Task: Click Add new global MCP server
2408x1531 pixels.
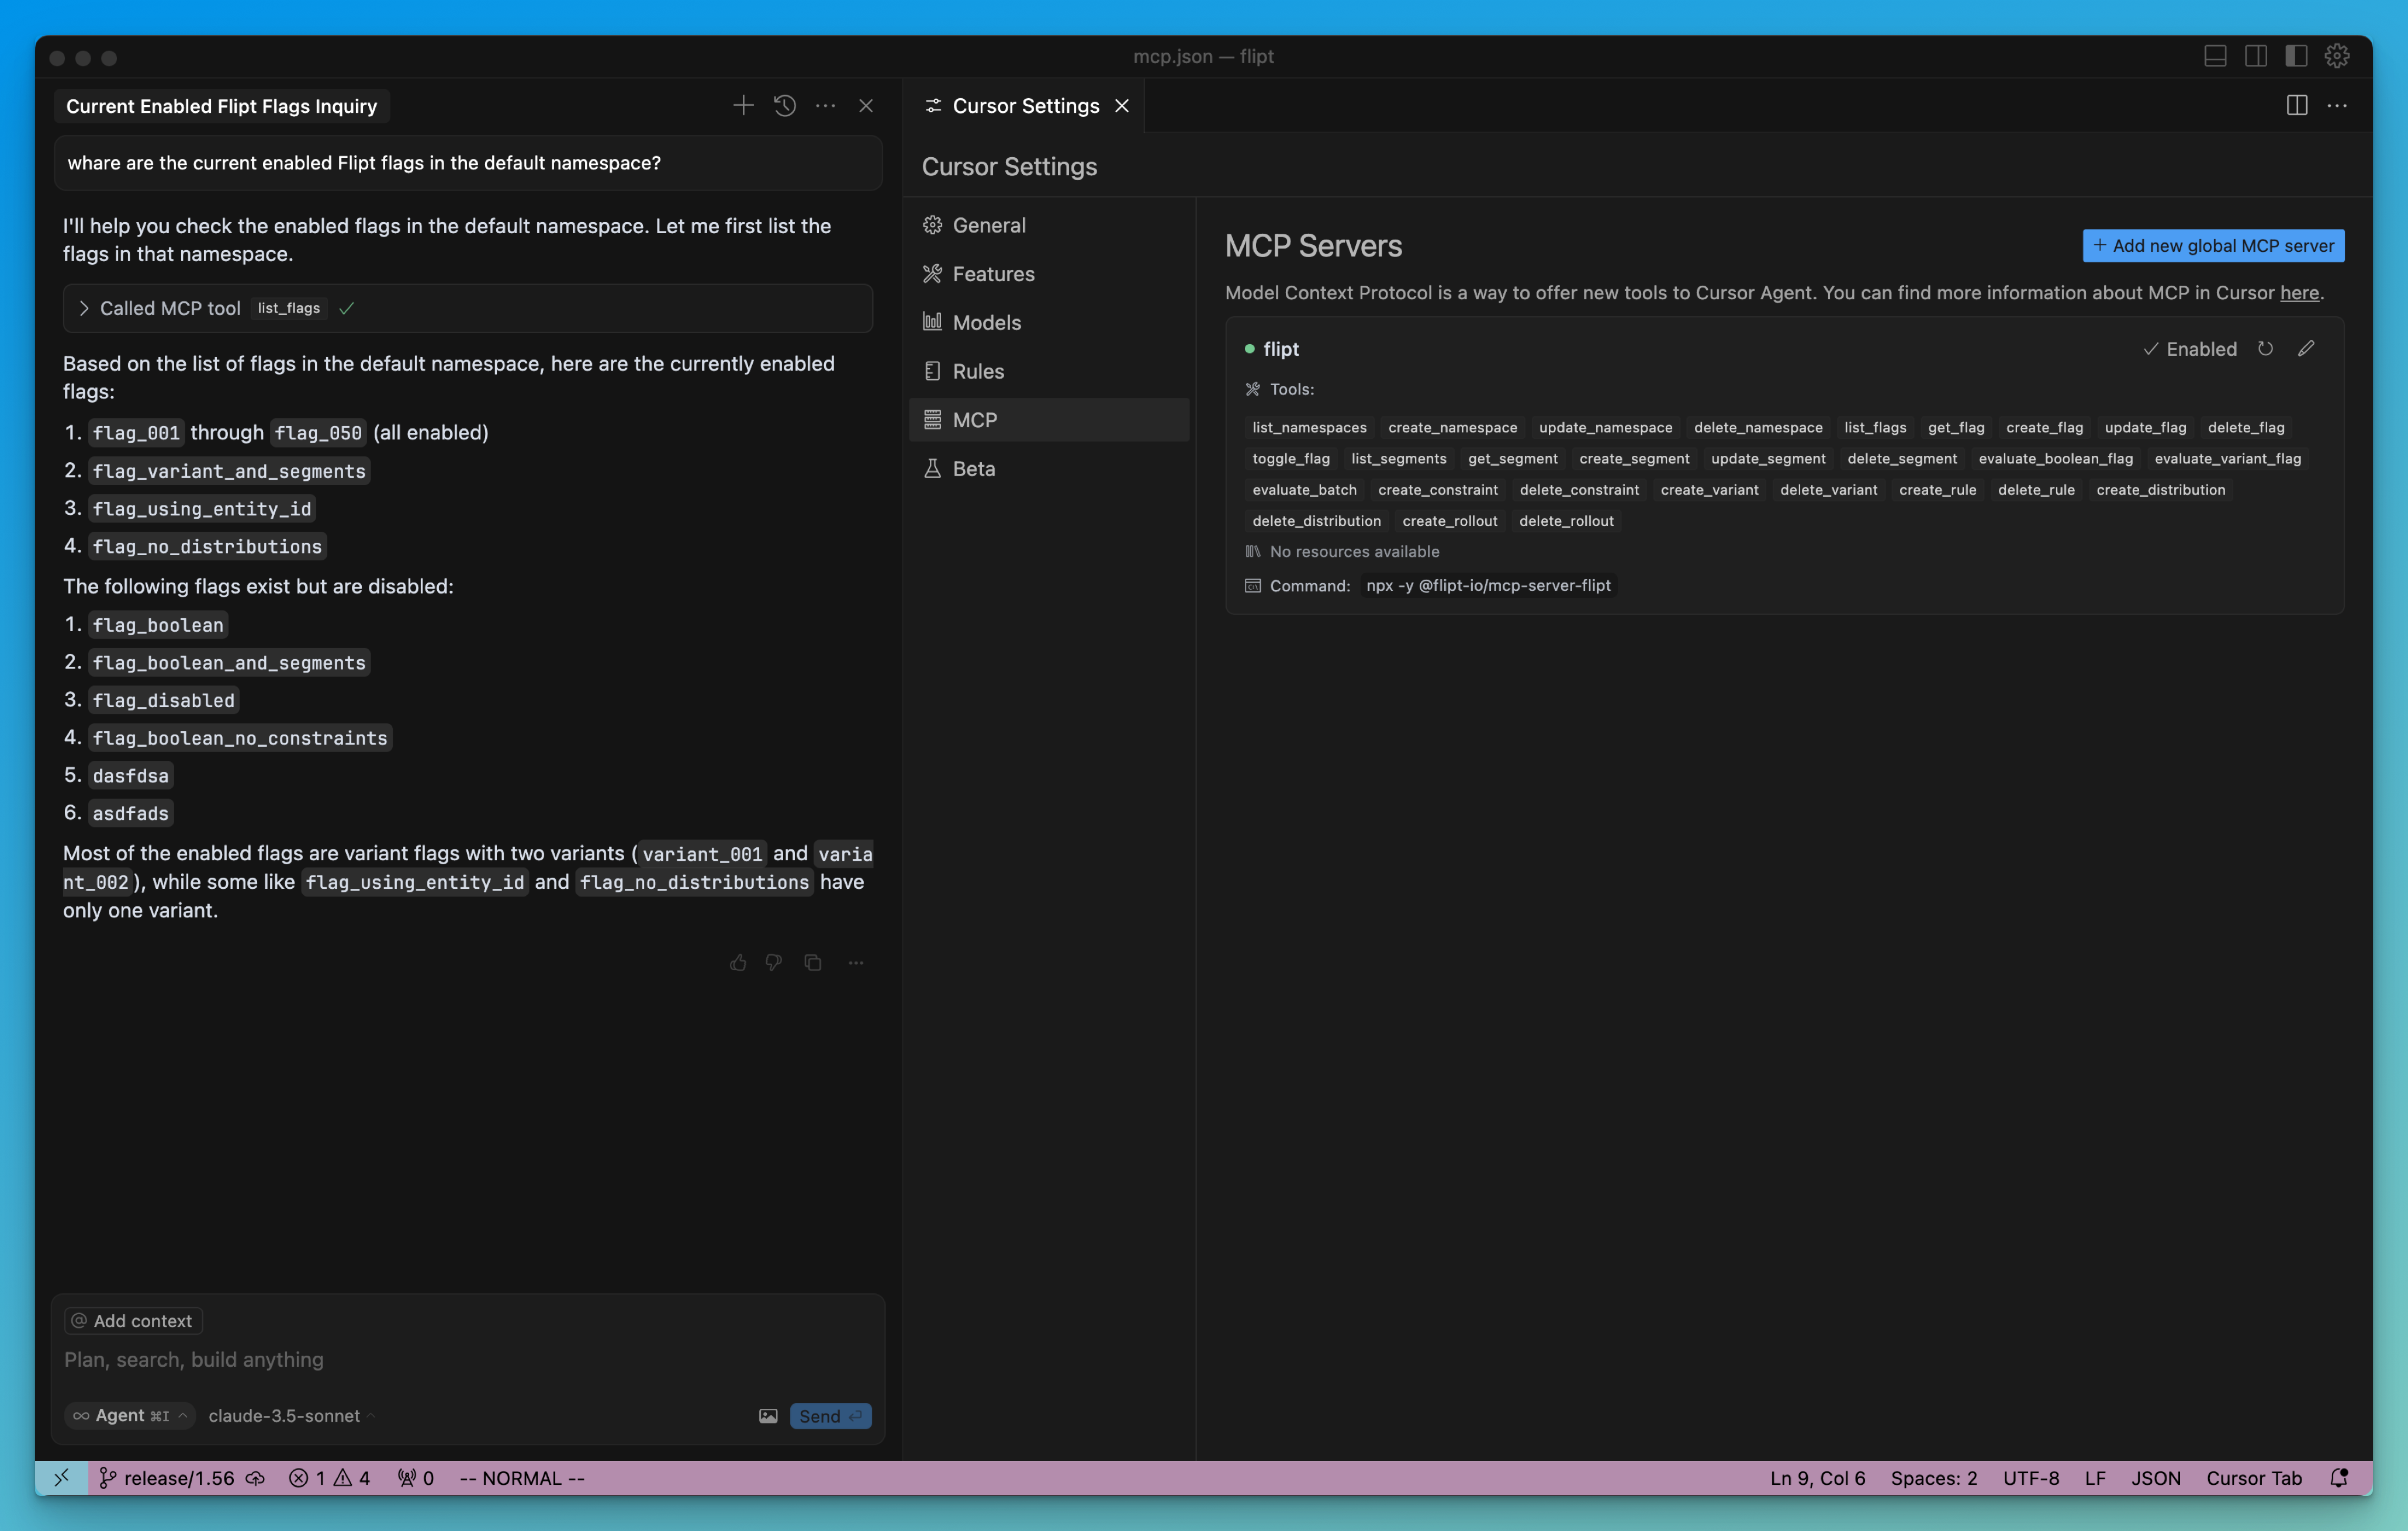Action: pos(2213,246)
